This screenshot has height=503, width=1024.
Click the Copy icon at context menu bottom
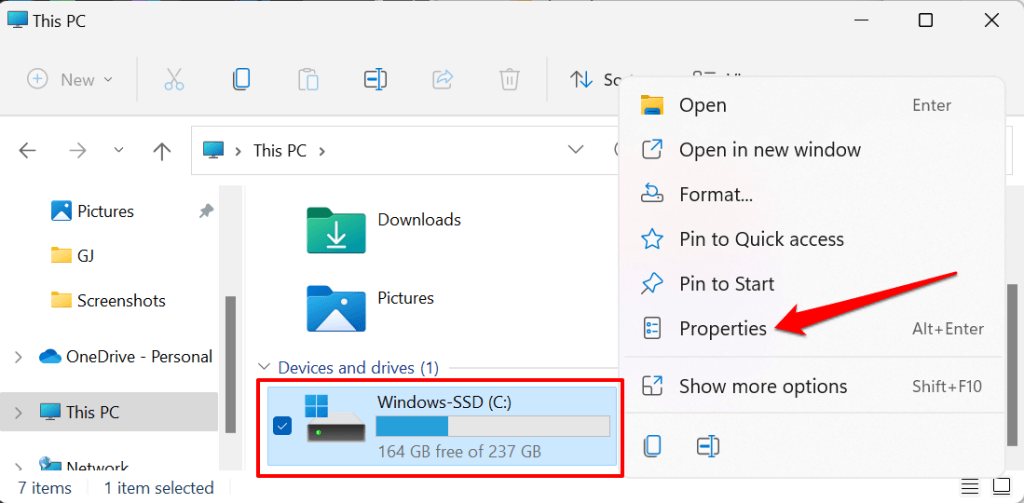(652, 446)
